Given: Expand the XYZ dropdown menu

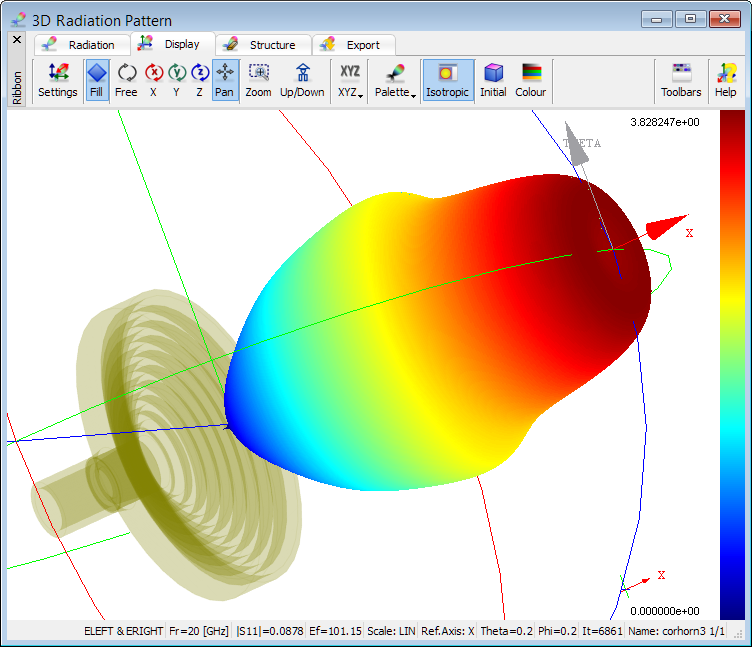Looking at the screenshot, I should click(x=350, y=80).
